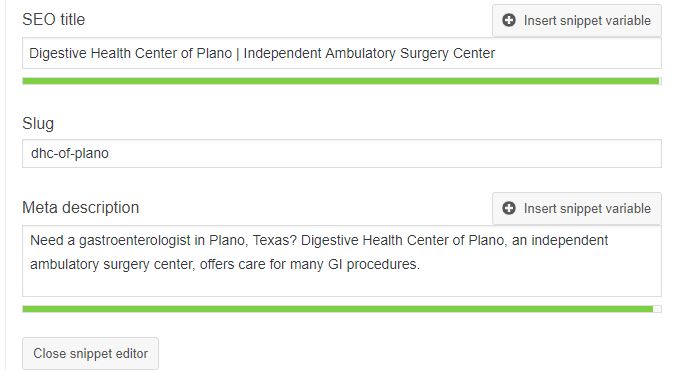
Task: Click the plus icon beside SEO title
Action: click(509, 20)
